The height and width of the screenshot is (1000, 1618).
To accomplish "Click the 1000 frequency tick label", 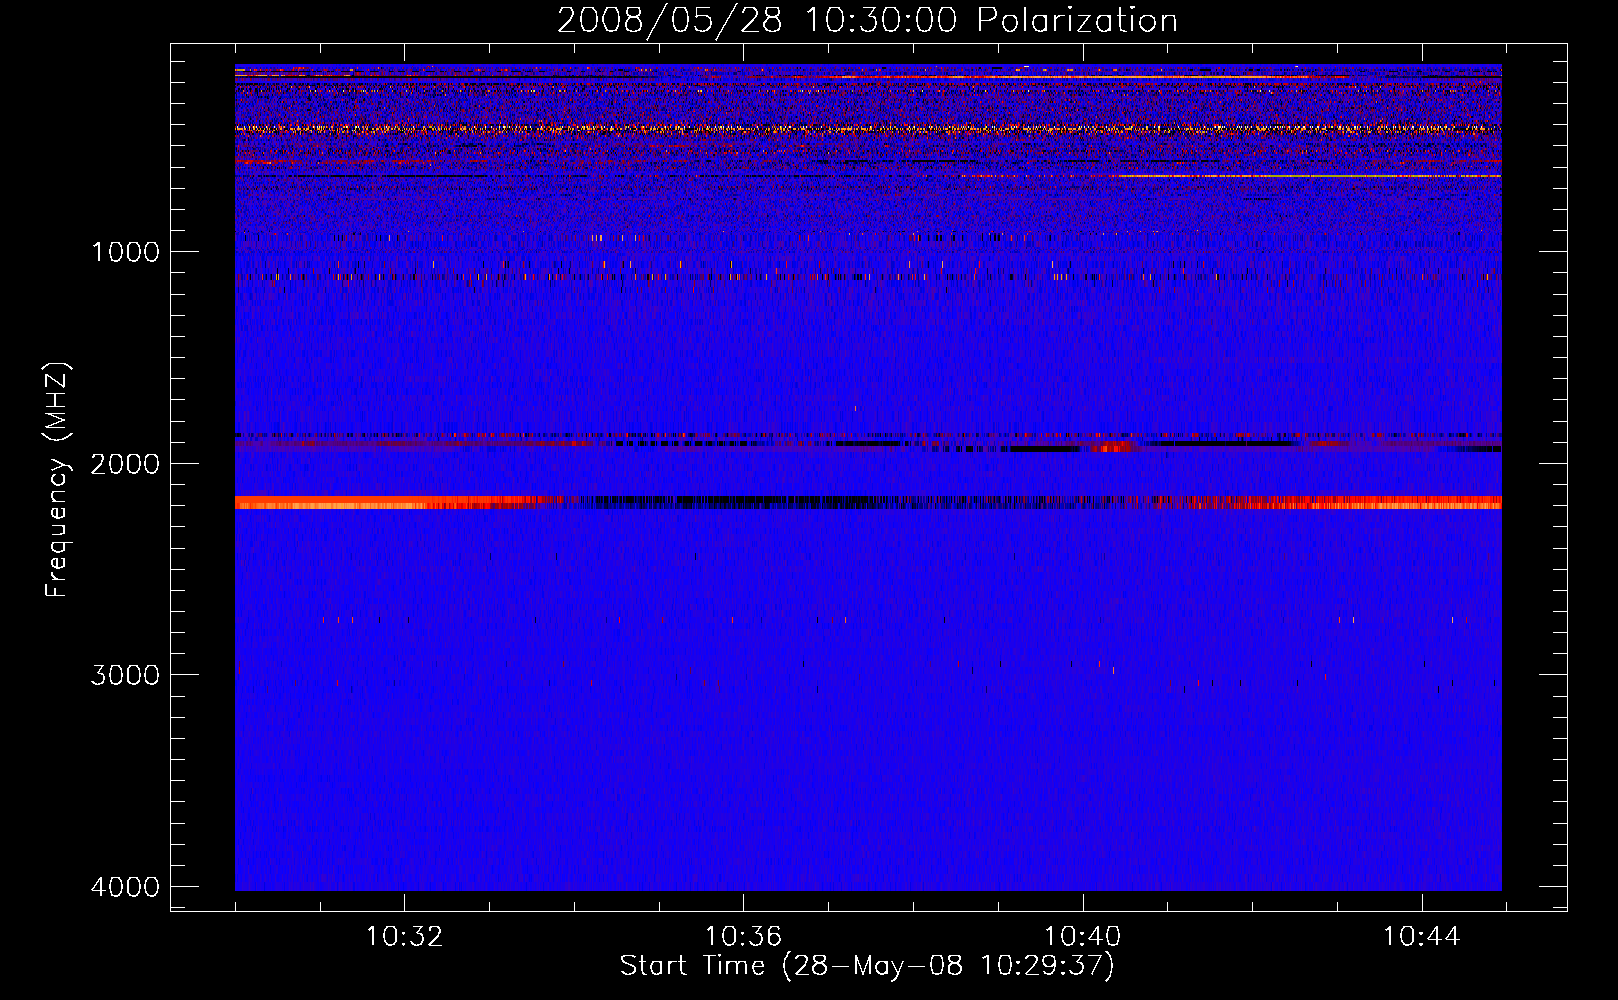I will pos(125,251).
